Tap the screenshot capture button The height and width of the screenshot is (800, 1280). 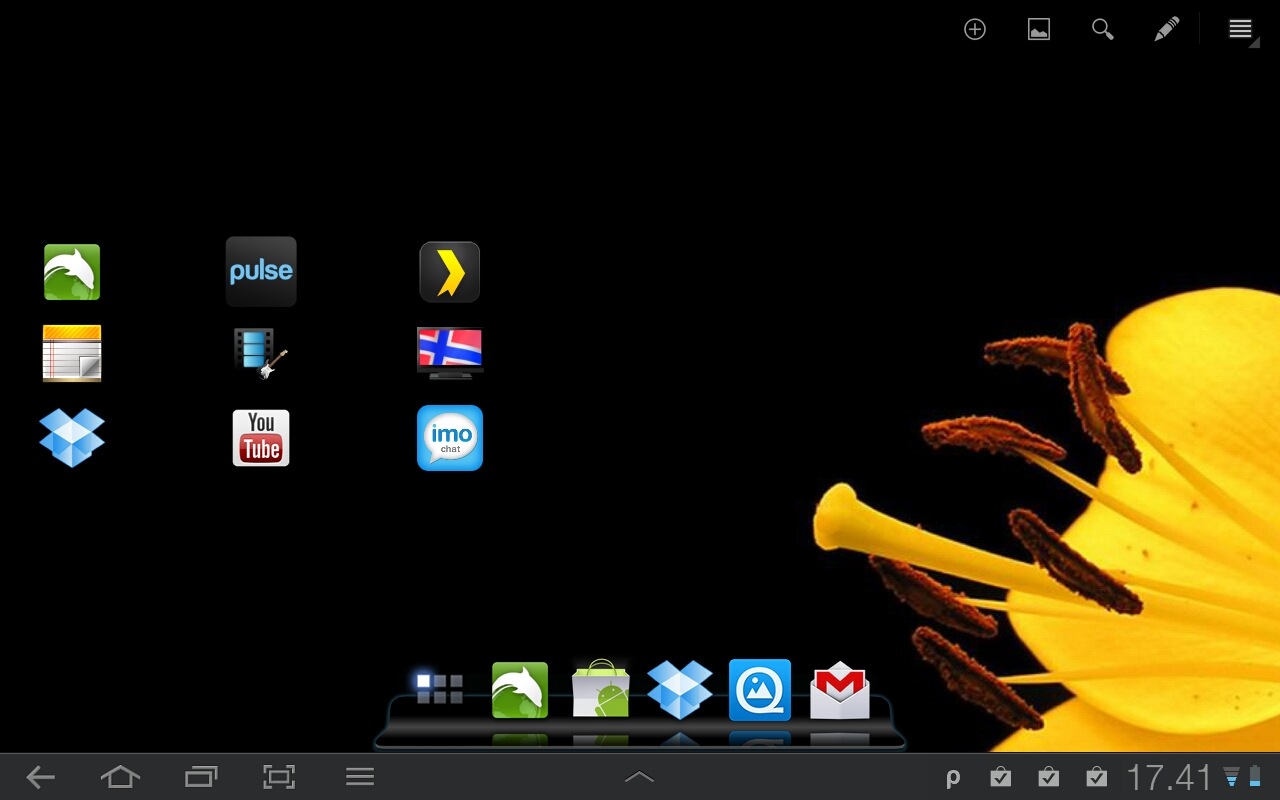tap(279, 777)
